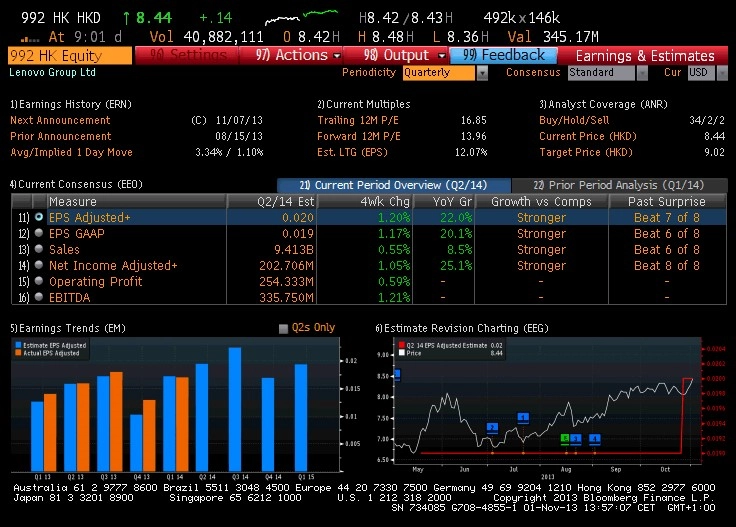Click Beat 7 of 8 past surprise cell
The height and width of the screenshot is (527, 736).
pyautogui.click(x=667, y=217)
